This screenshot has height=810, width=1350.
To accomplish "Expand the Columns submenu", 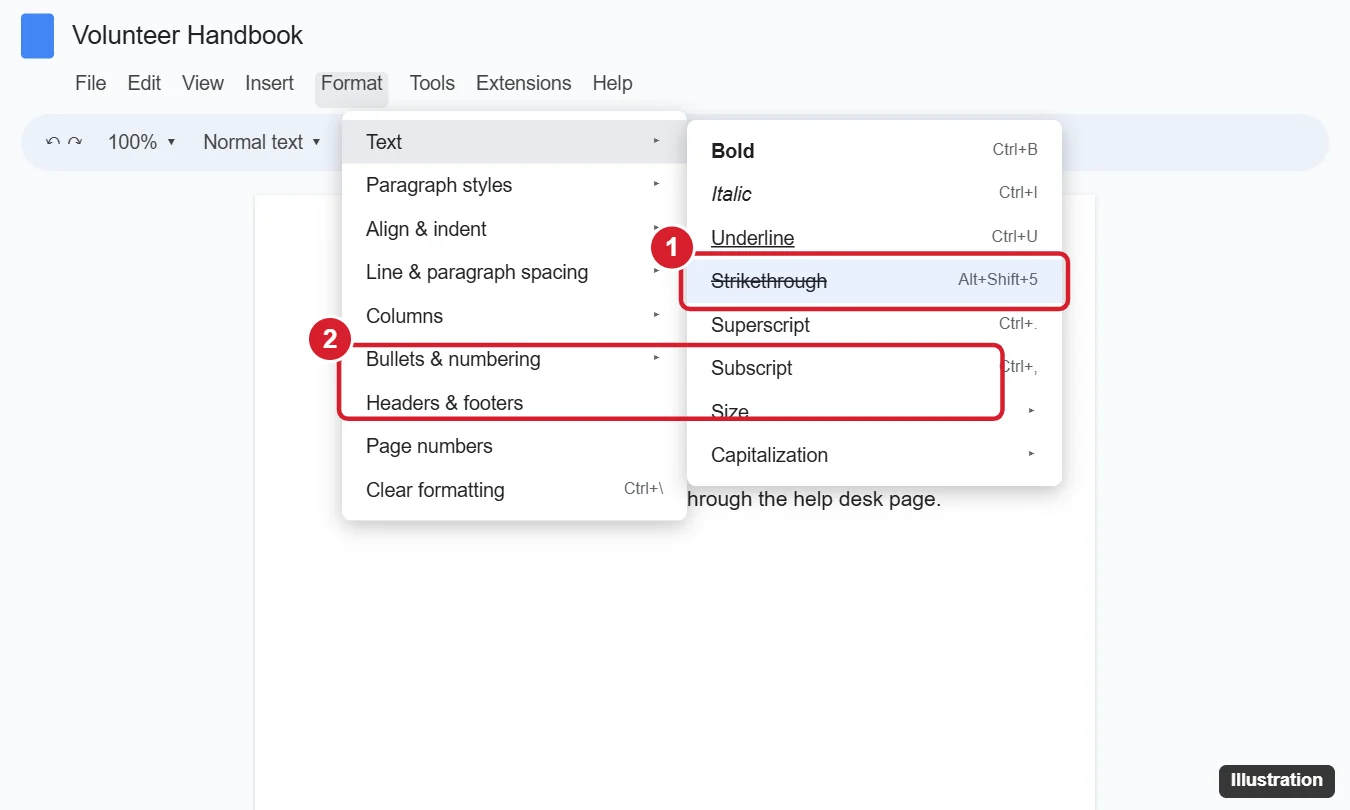I will coord(514,316).
